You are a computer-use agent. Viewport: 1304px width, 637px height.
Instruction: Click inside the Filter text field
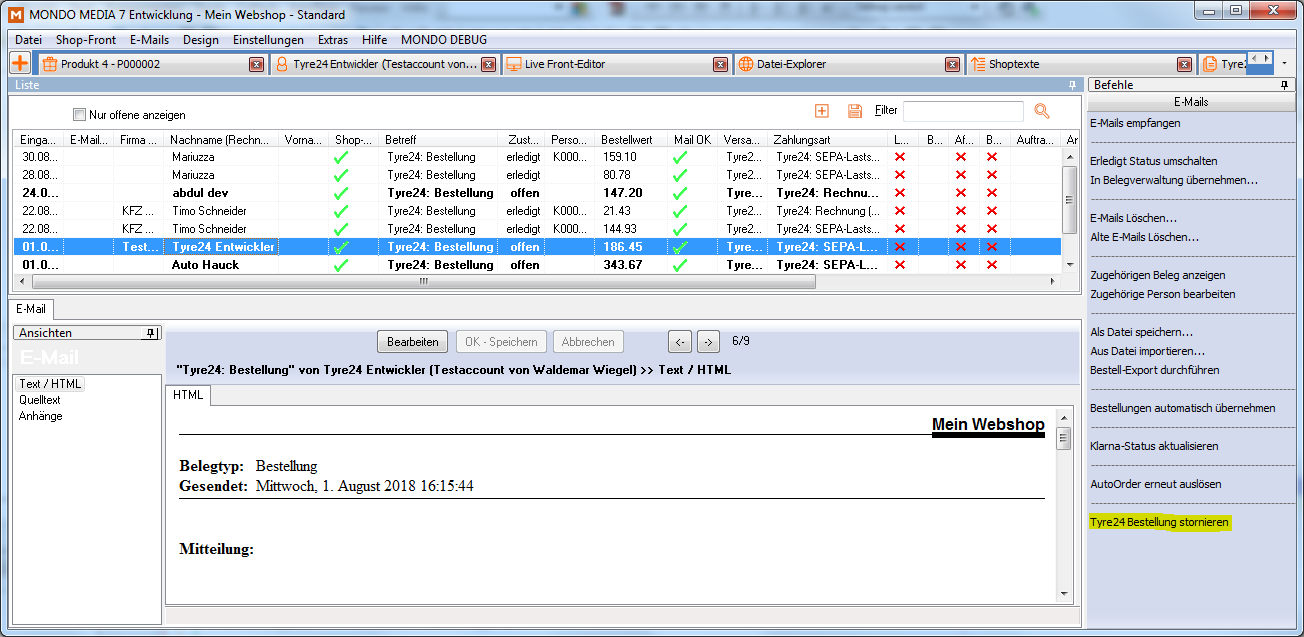point(962,111)
